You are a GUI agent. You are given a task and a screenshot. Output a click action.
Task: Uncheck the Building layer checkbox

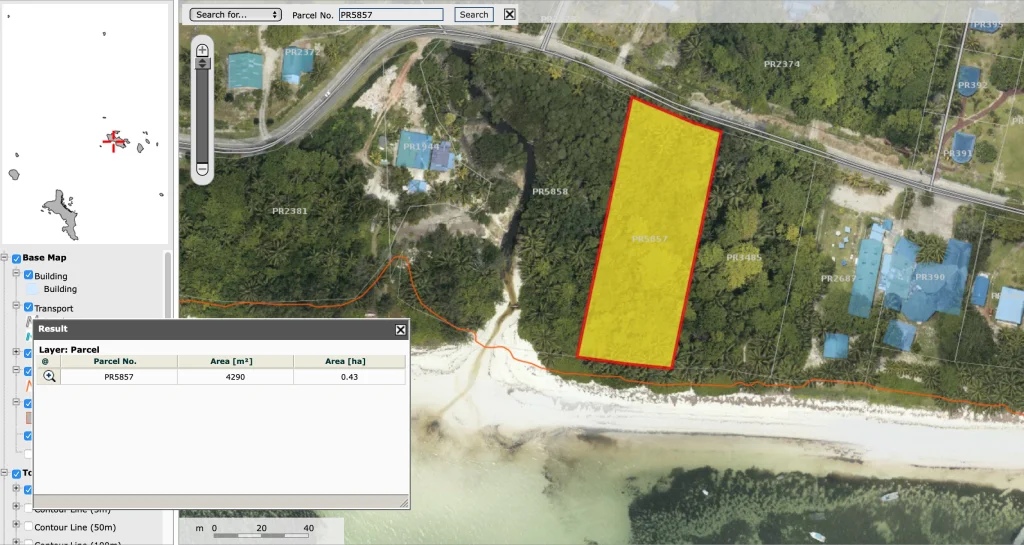(x=28, y=276)
